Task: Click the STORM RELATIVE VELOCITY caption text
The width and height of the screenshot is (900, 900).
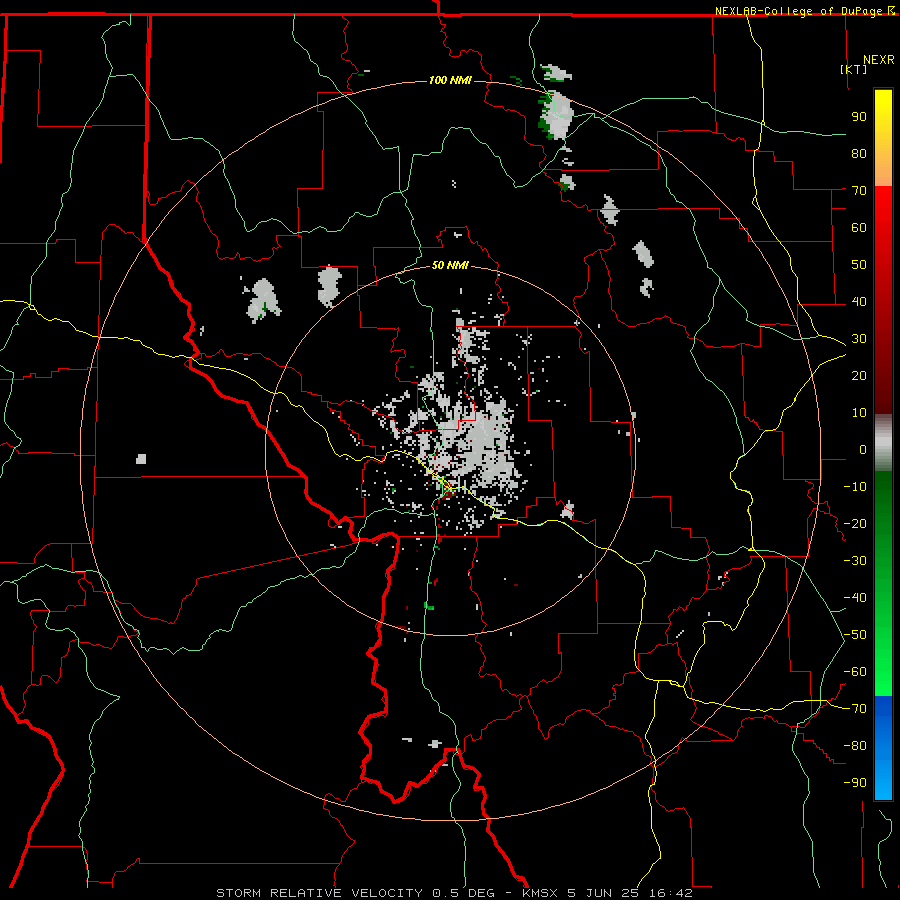Action: 319,893
